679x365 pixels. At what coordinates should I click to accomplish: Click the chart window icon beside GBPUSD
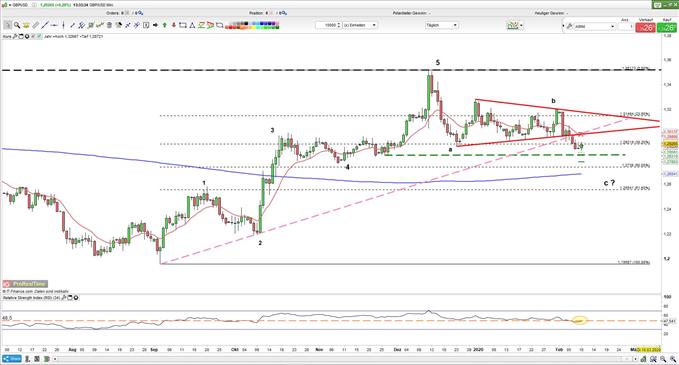5,5
